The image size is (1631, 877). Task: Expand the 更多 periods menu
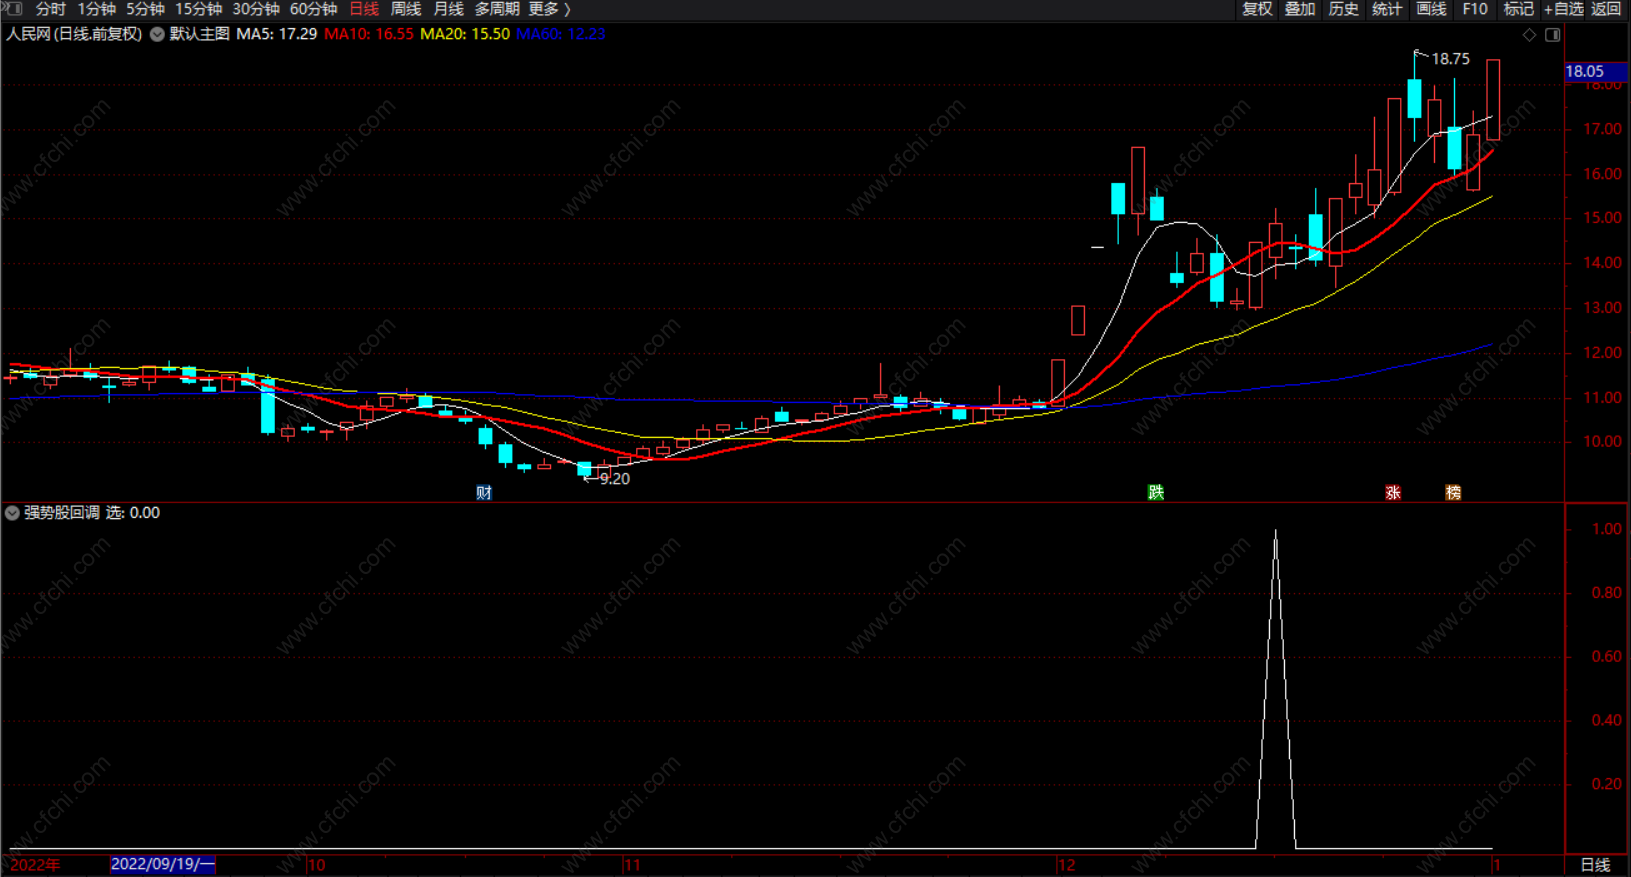(x=549, y=9)
